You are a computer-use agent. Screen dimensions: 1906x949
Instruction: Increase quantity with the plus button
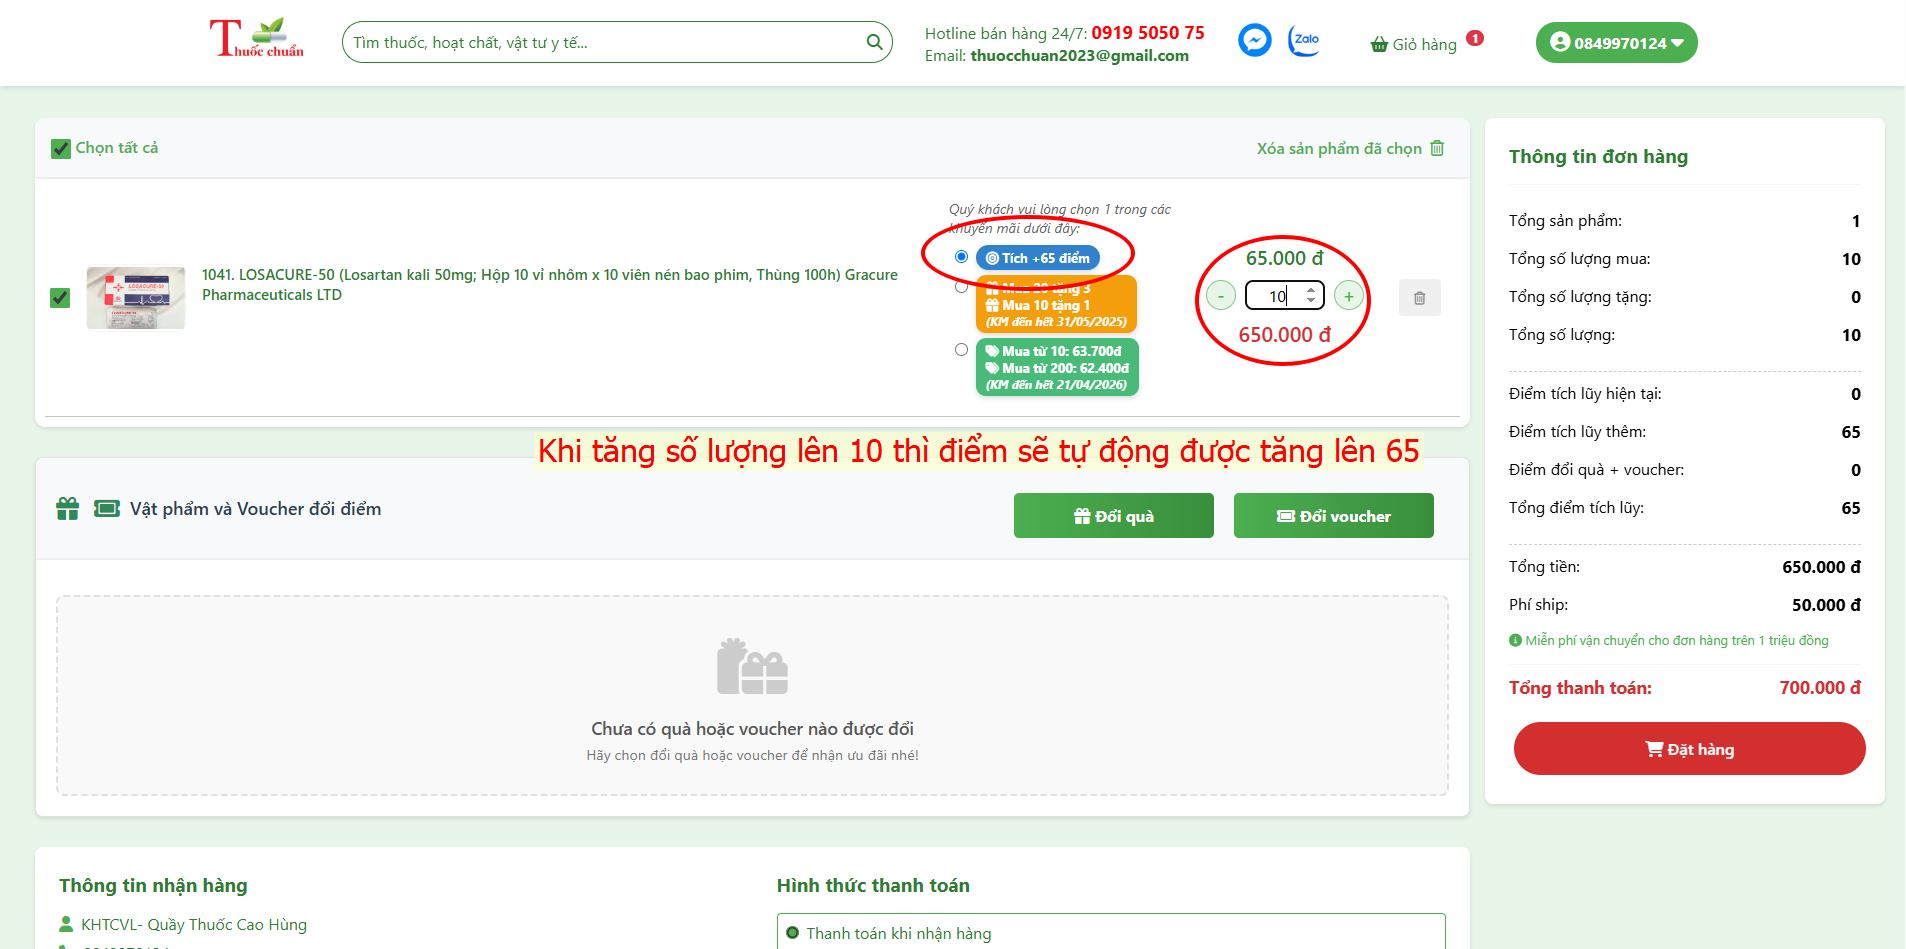coord(1348,296)
